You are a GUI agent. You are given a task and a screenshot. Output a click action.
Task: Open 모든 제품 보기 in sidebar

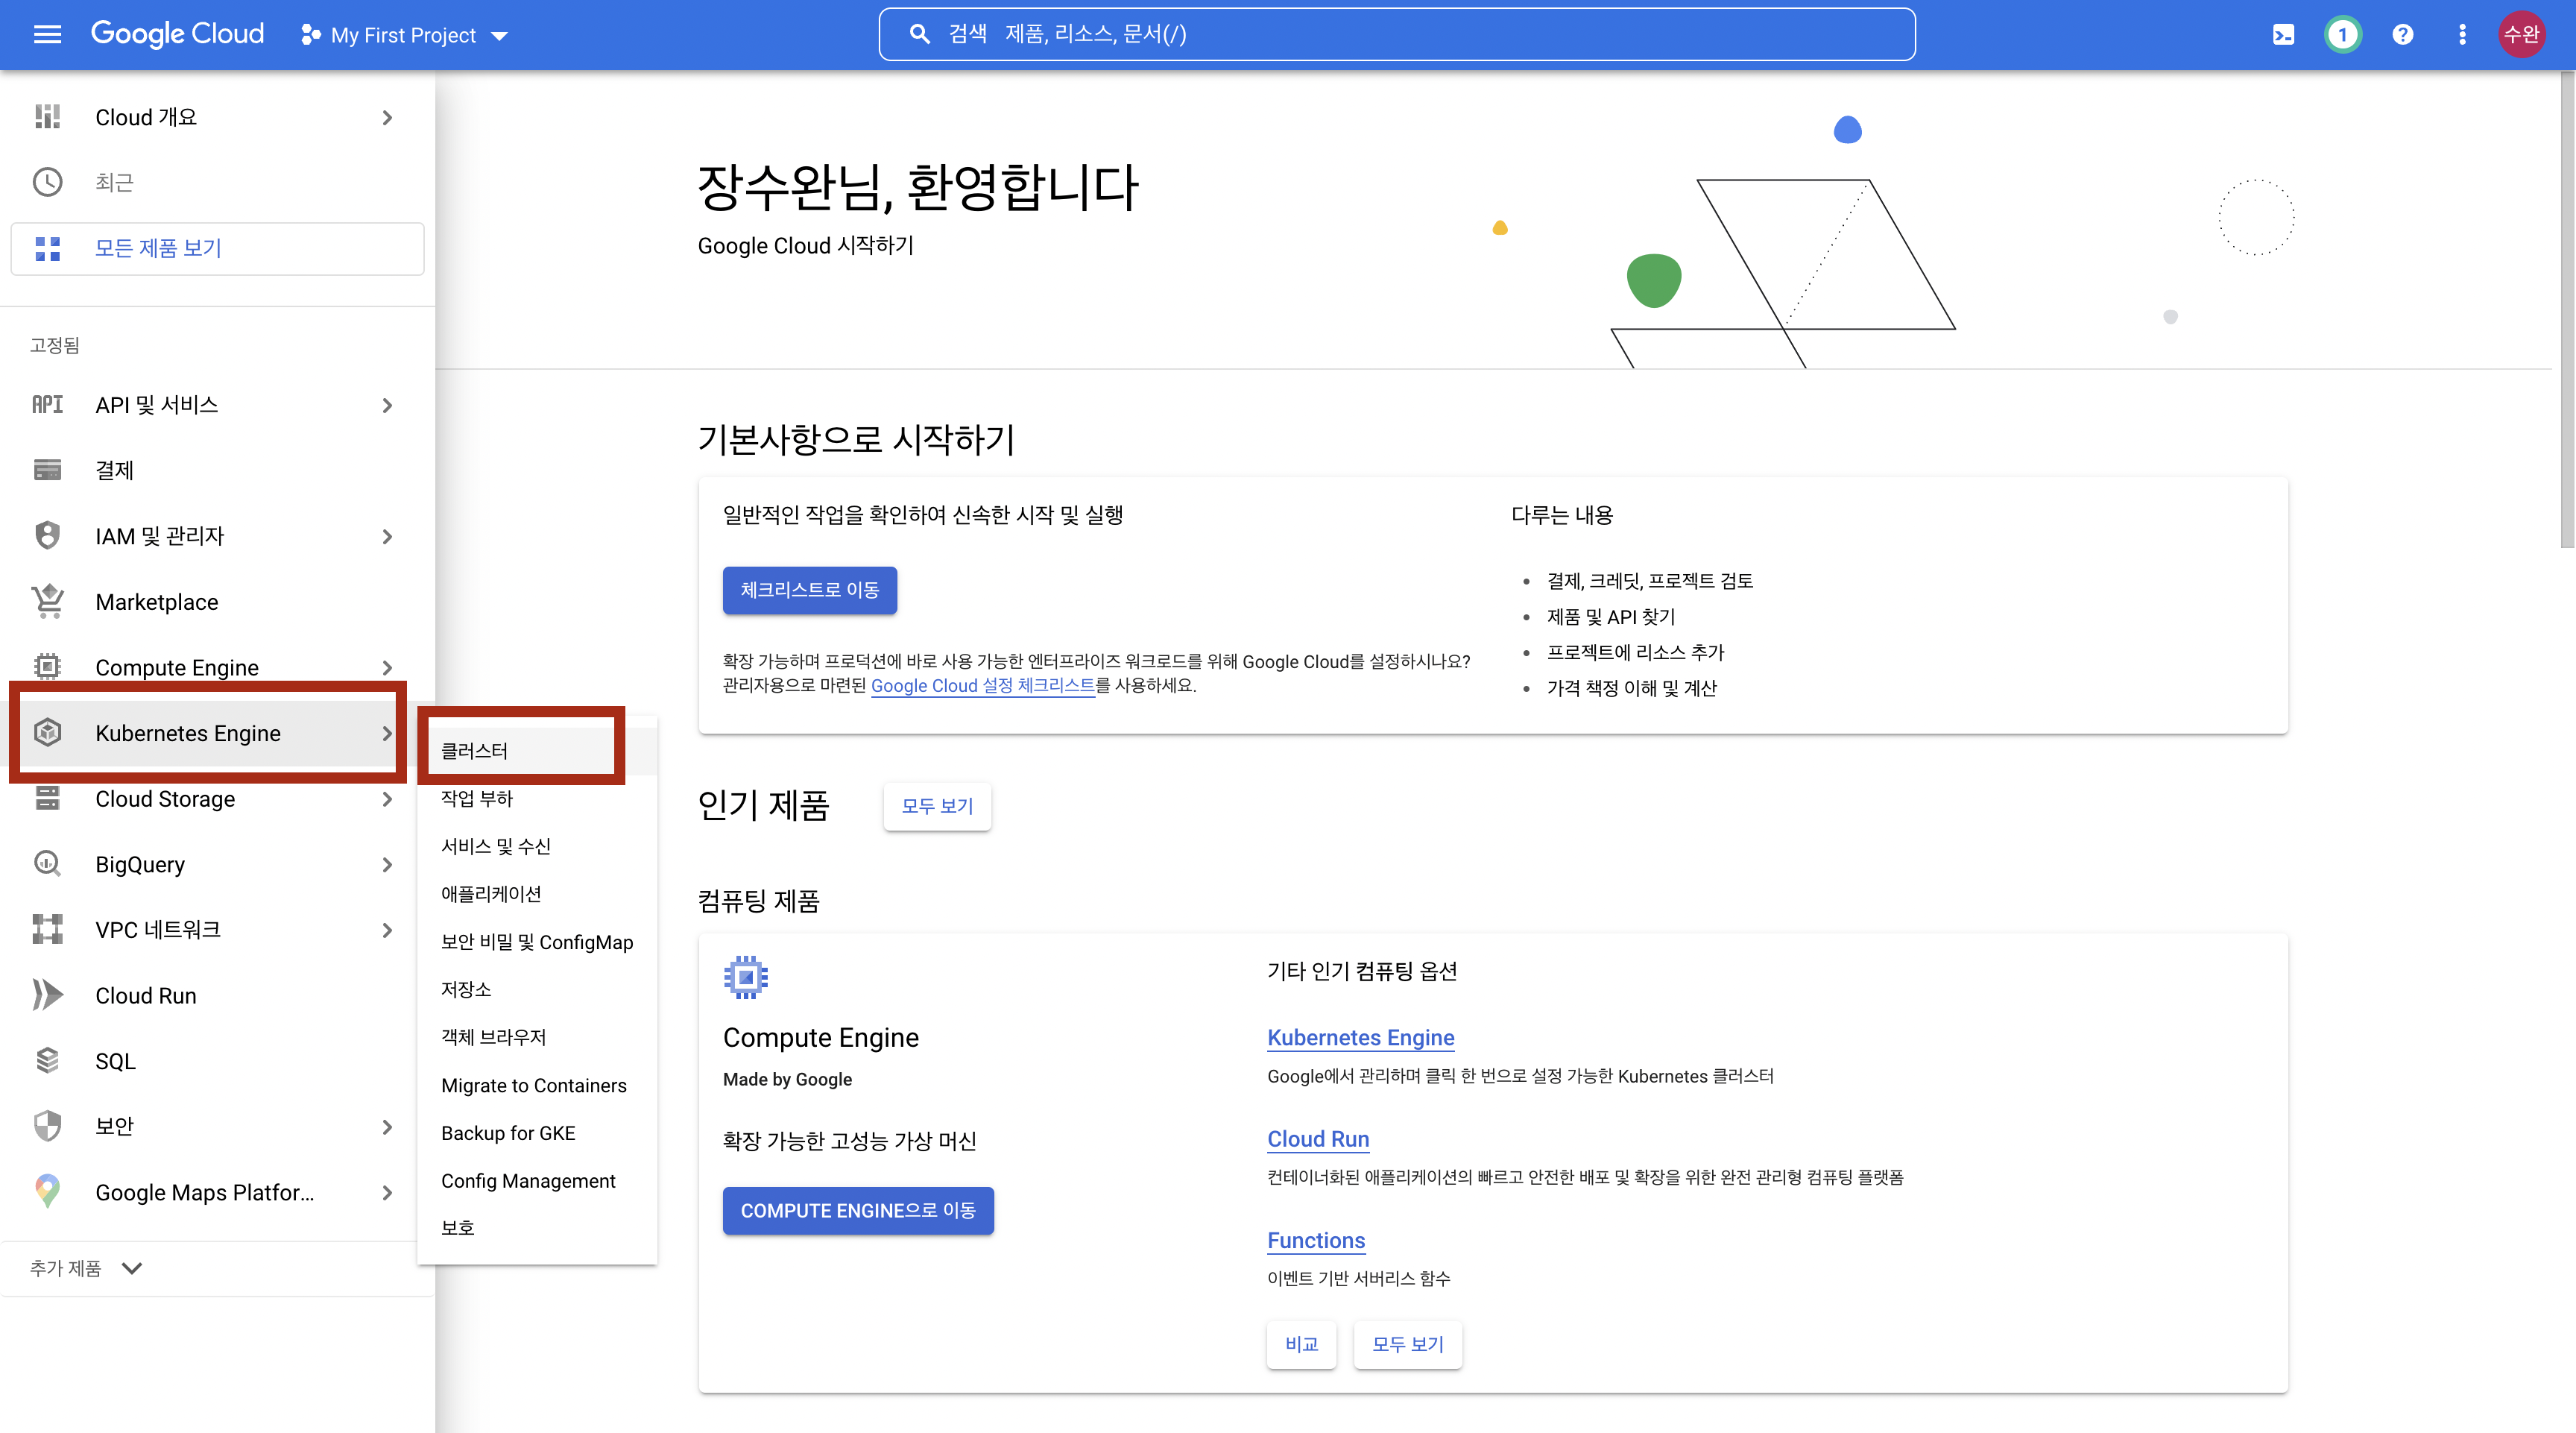click(217, 248)
